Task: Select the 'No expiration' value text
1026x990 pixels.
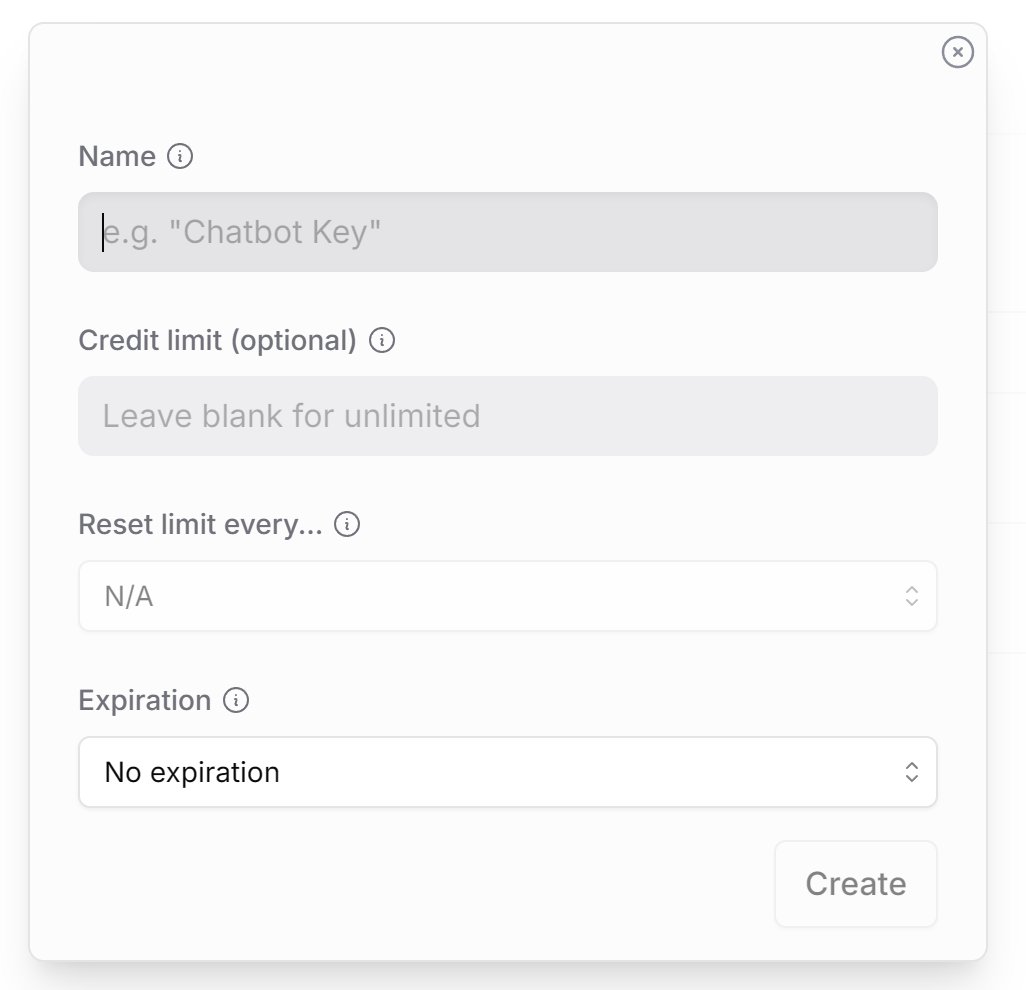Action: (x=192, y=772)
